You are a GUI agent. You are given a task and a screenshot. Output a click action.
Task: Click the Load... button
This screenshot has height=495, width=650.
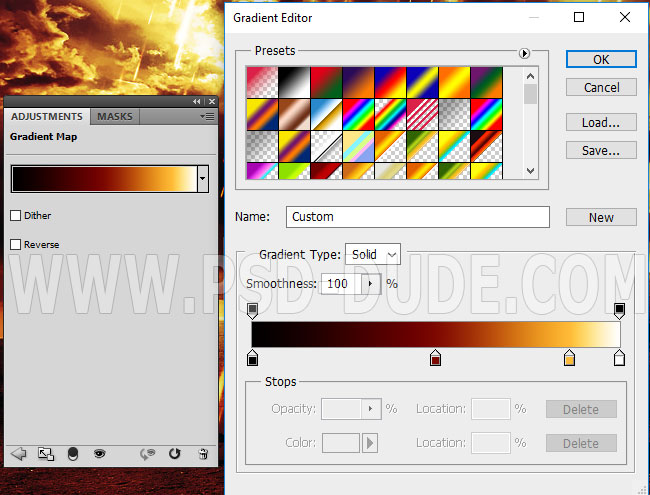click(601, 122)
